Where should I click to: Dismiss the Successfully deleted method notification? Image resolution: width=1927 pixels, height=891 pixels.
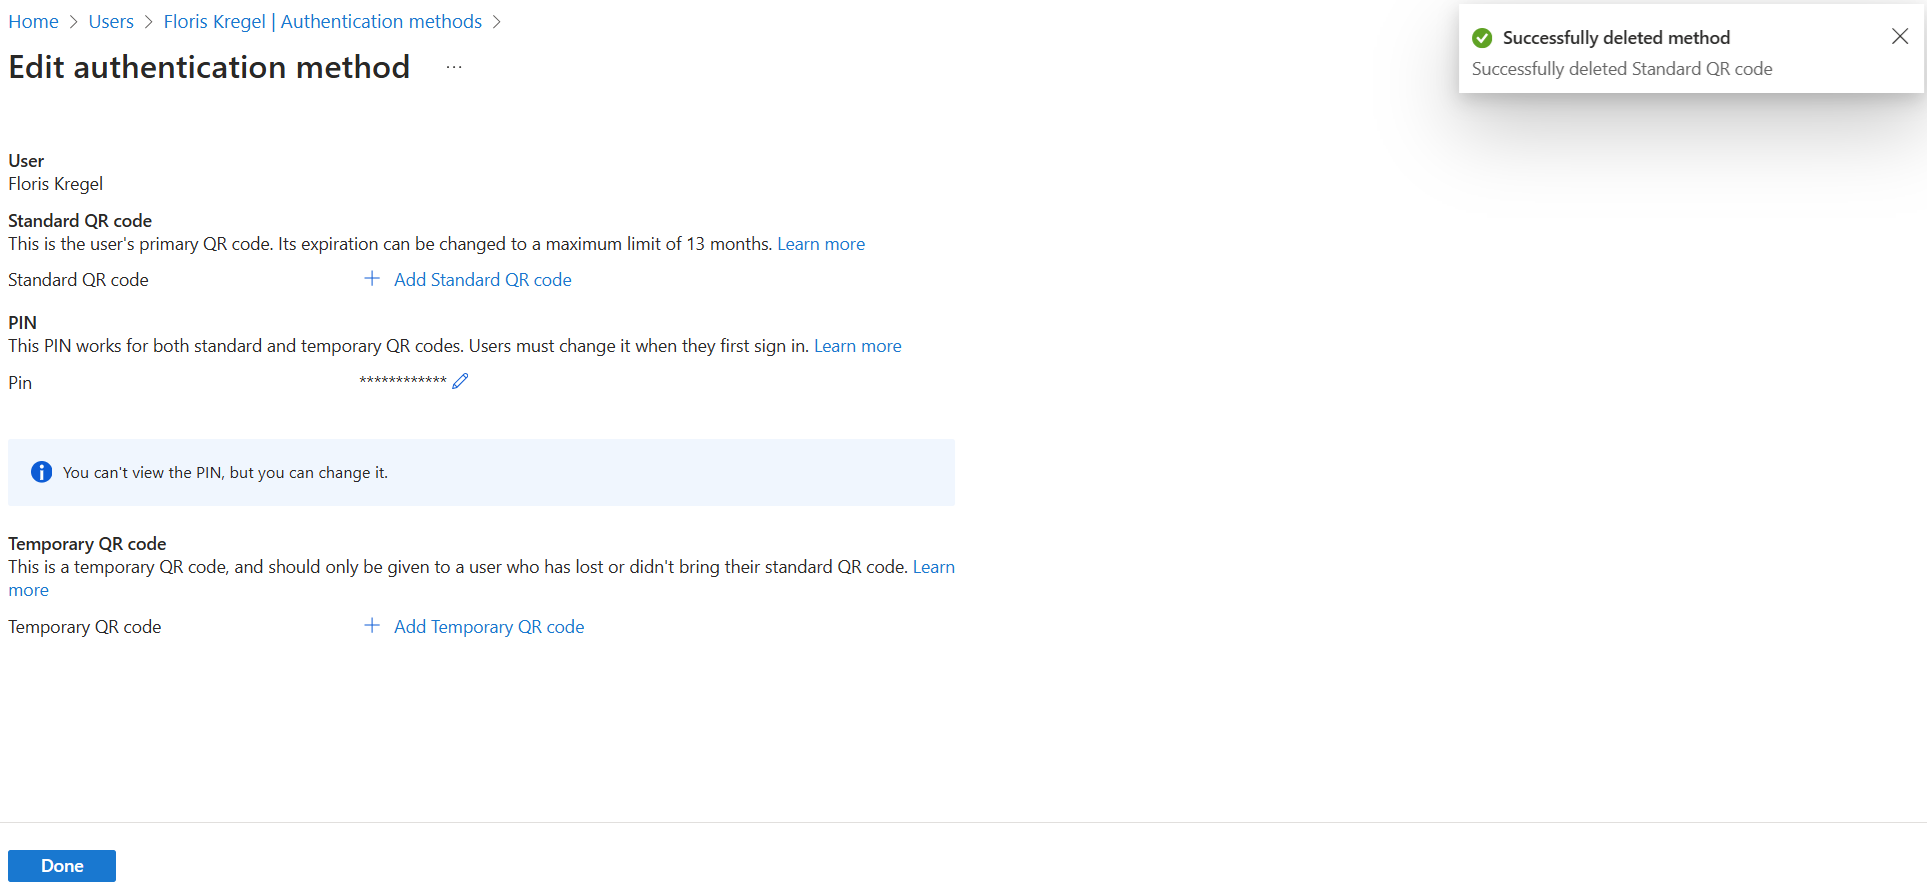tap(1900, 37)
